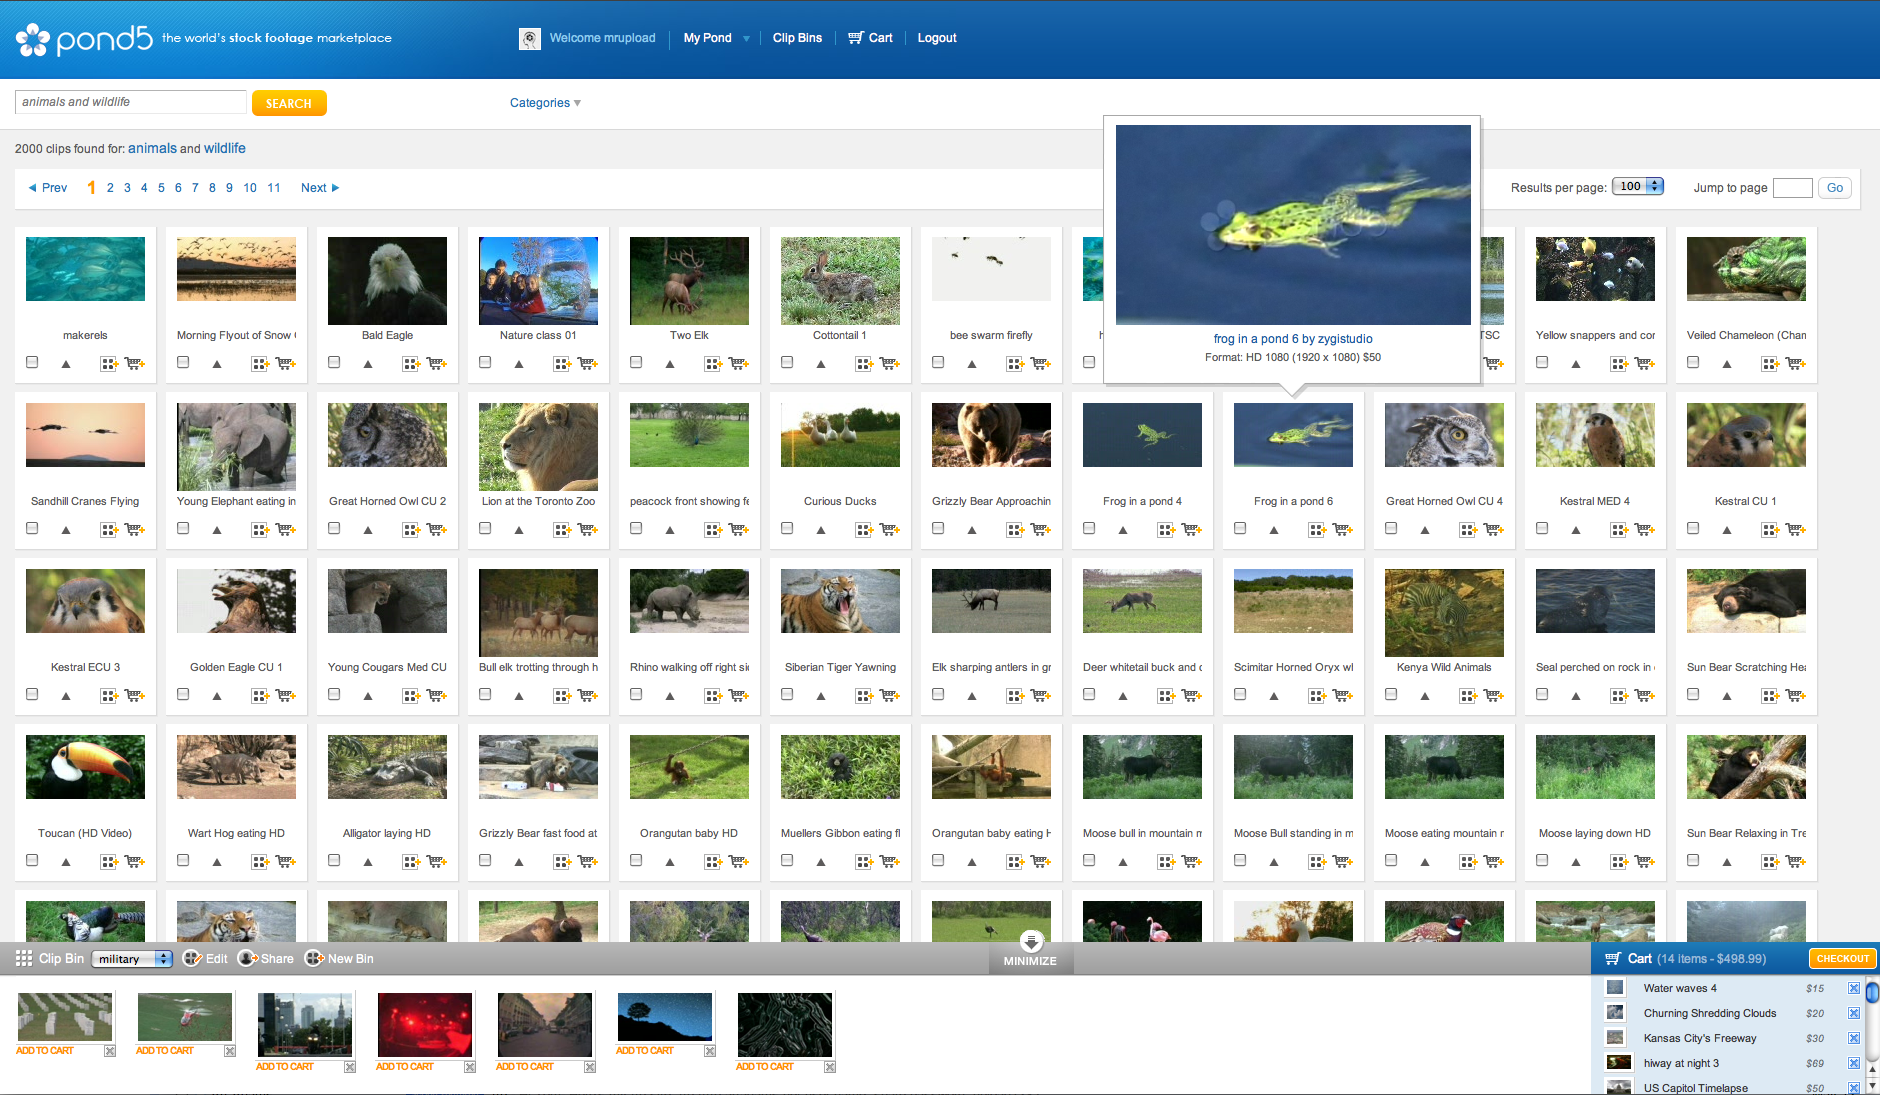Add Nature class 01 to clip bin
This screenshot has width=1880, height=1095.
[x=562, y=363]
